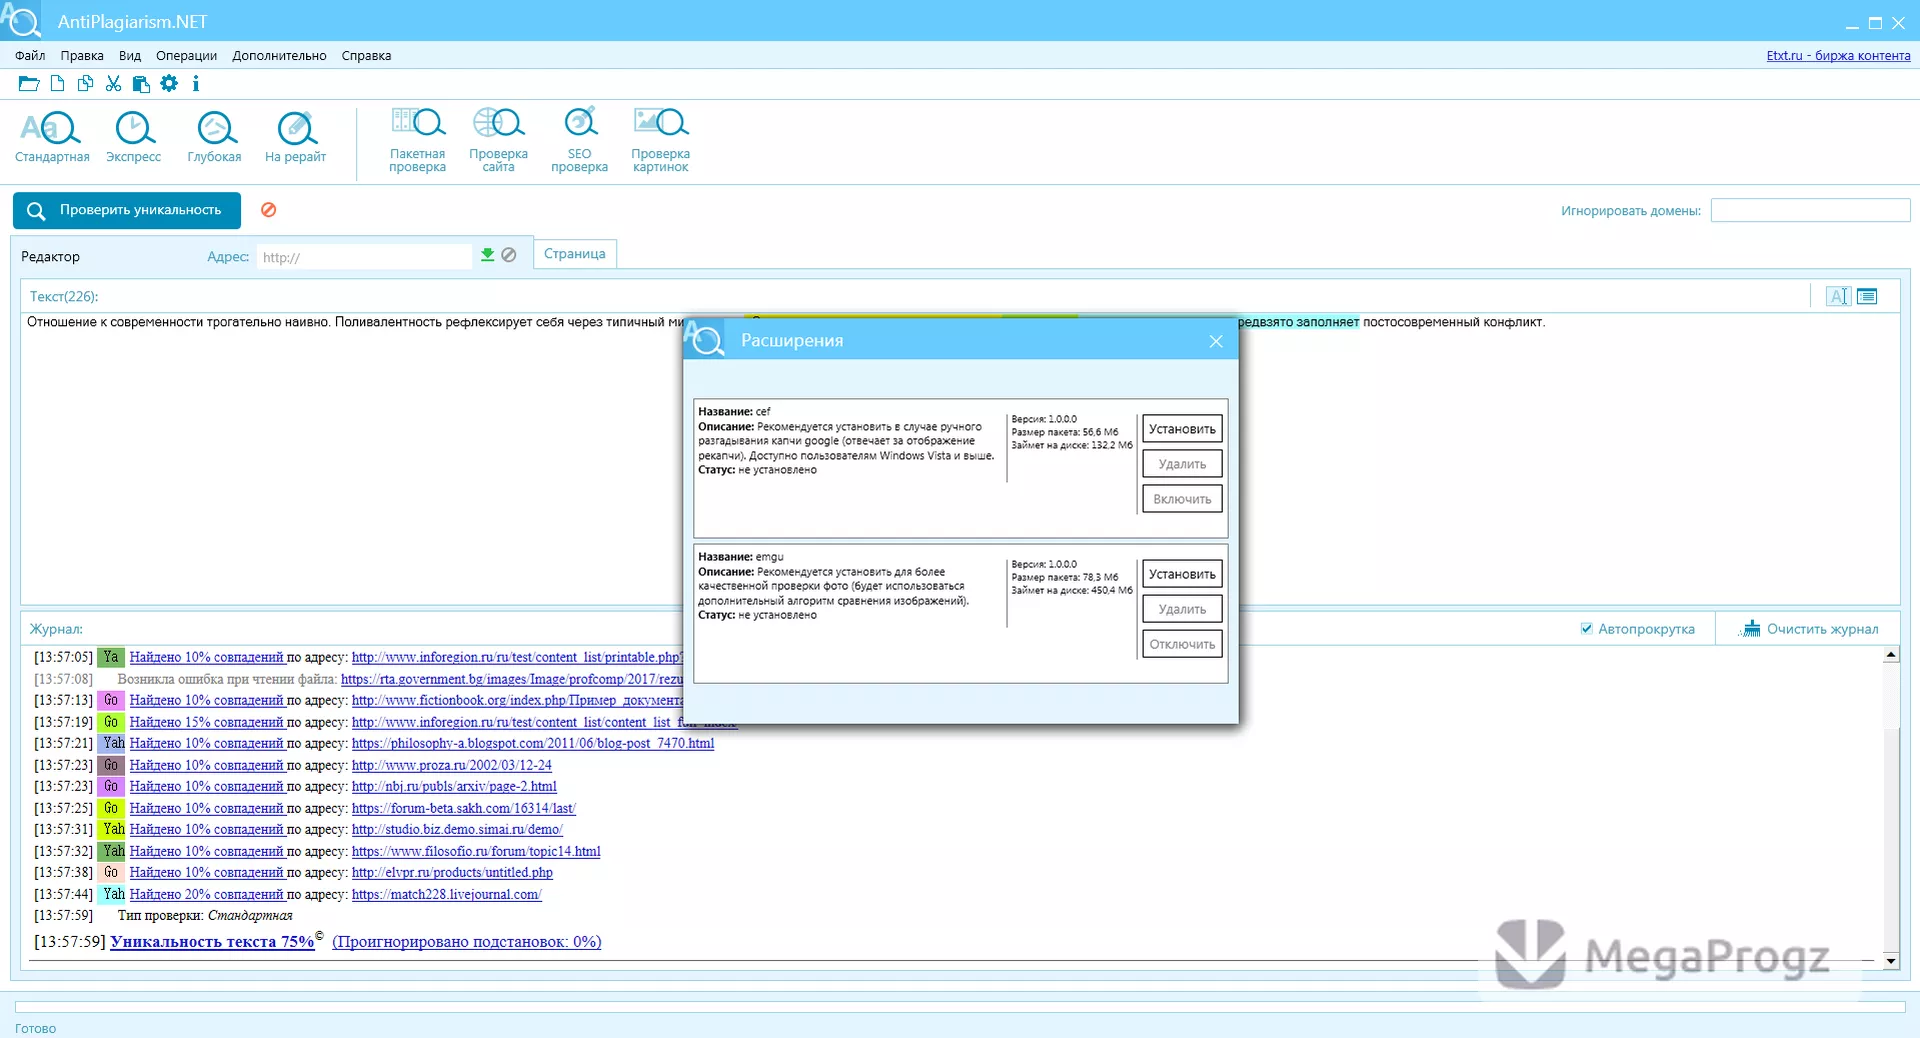Screen dimensions: 1920x1038
Task: Click journal scrollbar up arrow
Action: coord(1891,655)
